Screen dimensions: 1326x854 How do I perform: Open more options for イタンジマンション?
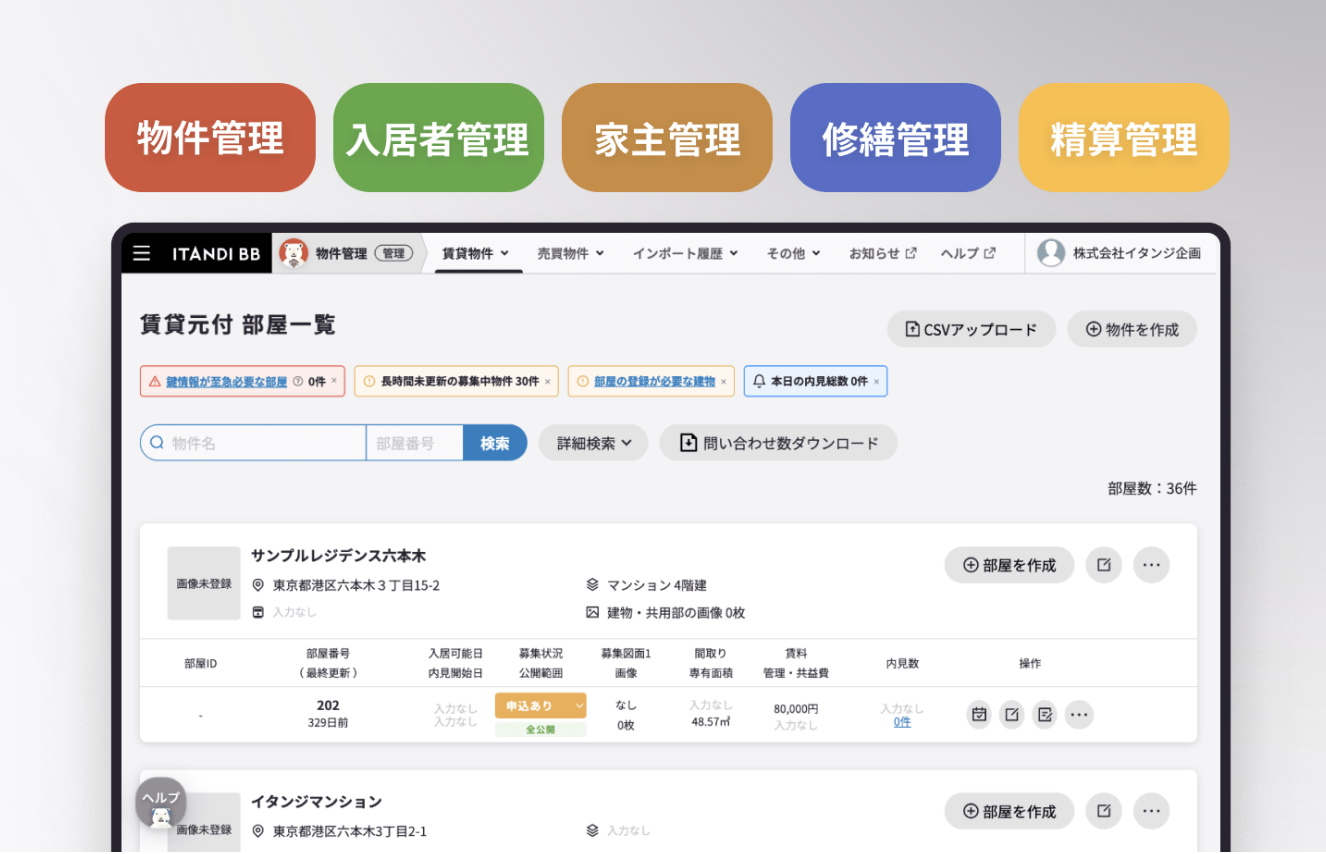click(x=1151, y=811)
